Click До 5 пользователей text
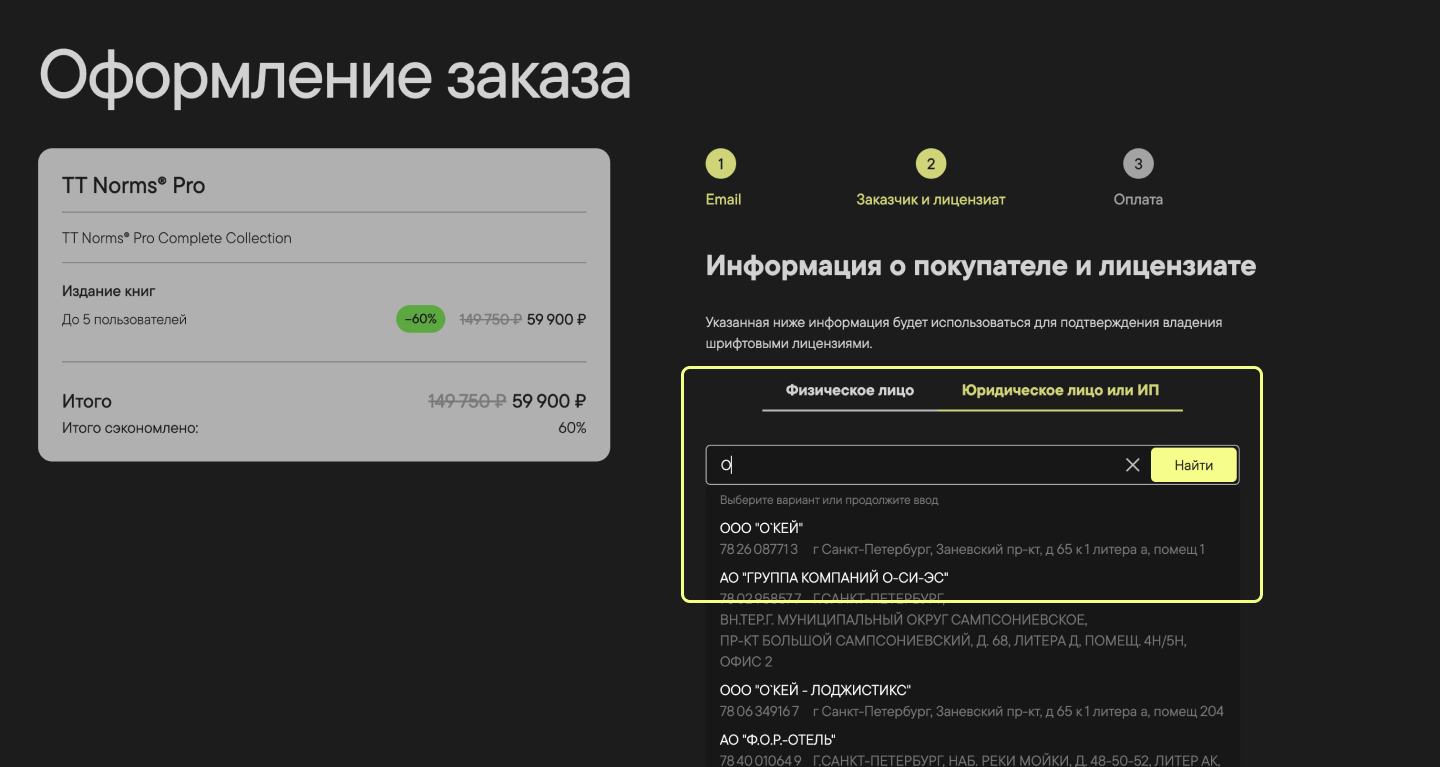The height and width of the screenshot is (767, 1440). click(x=124, y=320)
